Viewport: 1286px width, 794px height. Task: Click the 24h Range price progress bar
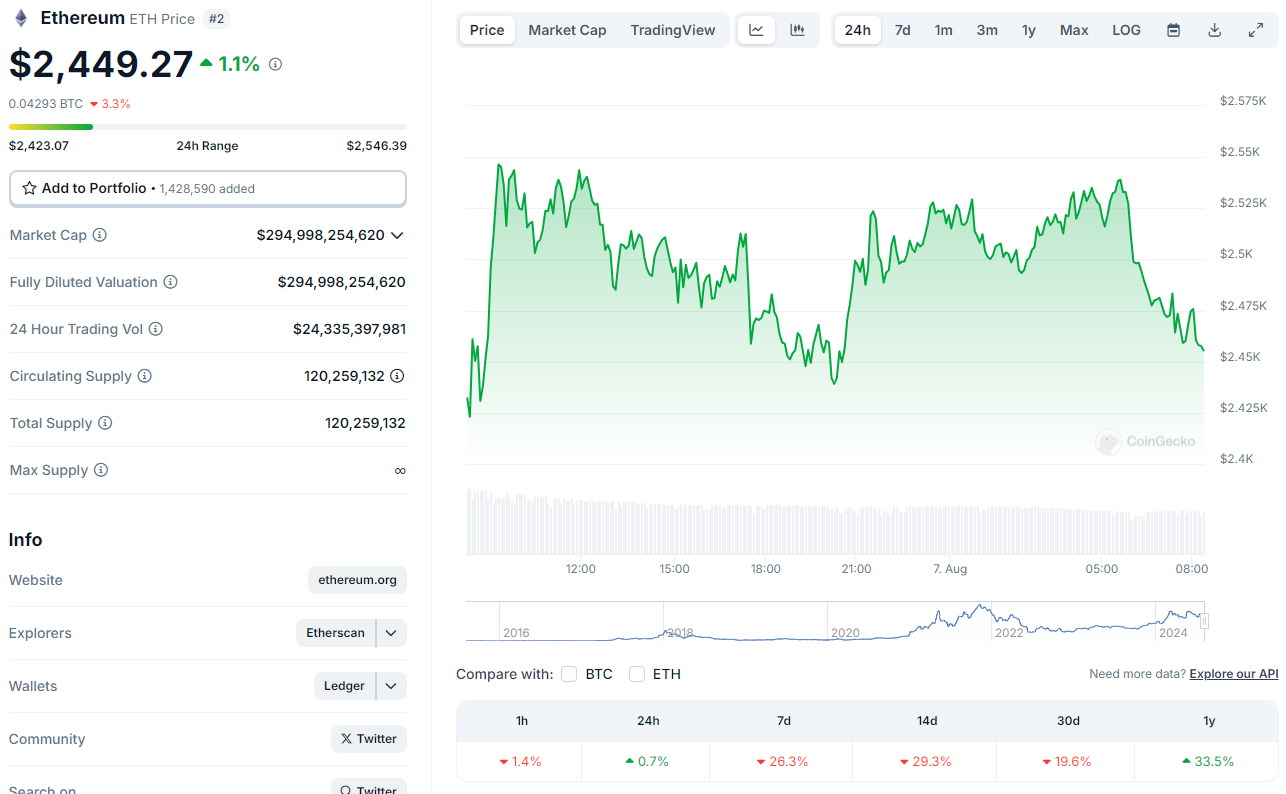[x=208, y=127]
